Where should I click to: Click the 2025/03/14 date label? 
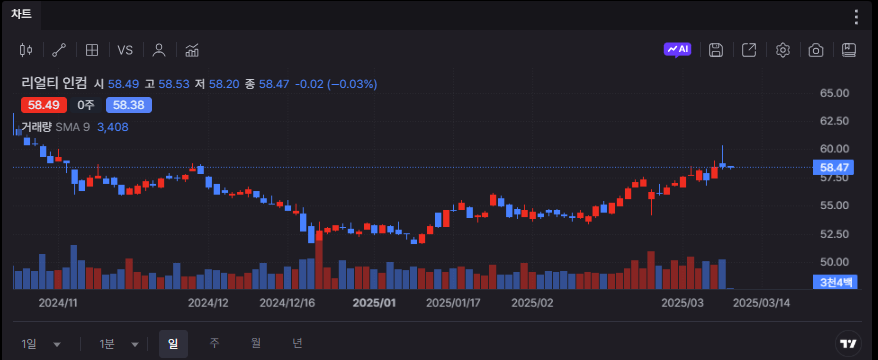pos(762,303)
